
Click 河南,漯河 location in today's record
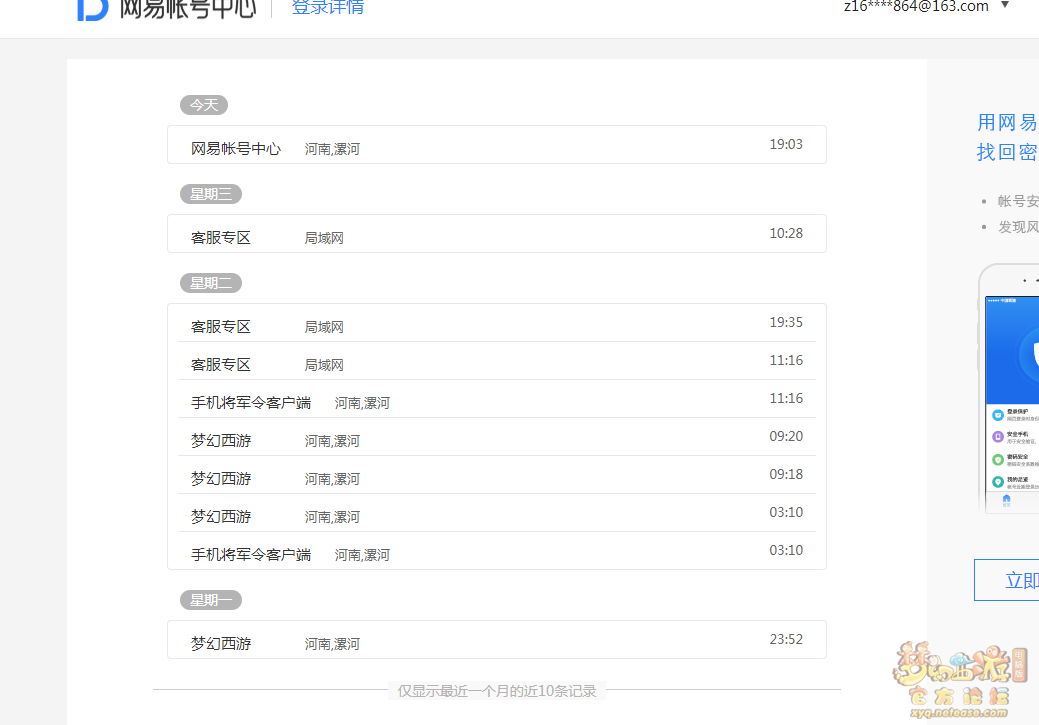pos(332,149)
